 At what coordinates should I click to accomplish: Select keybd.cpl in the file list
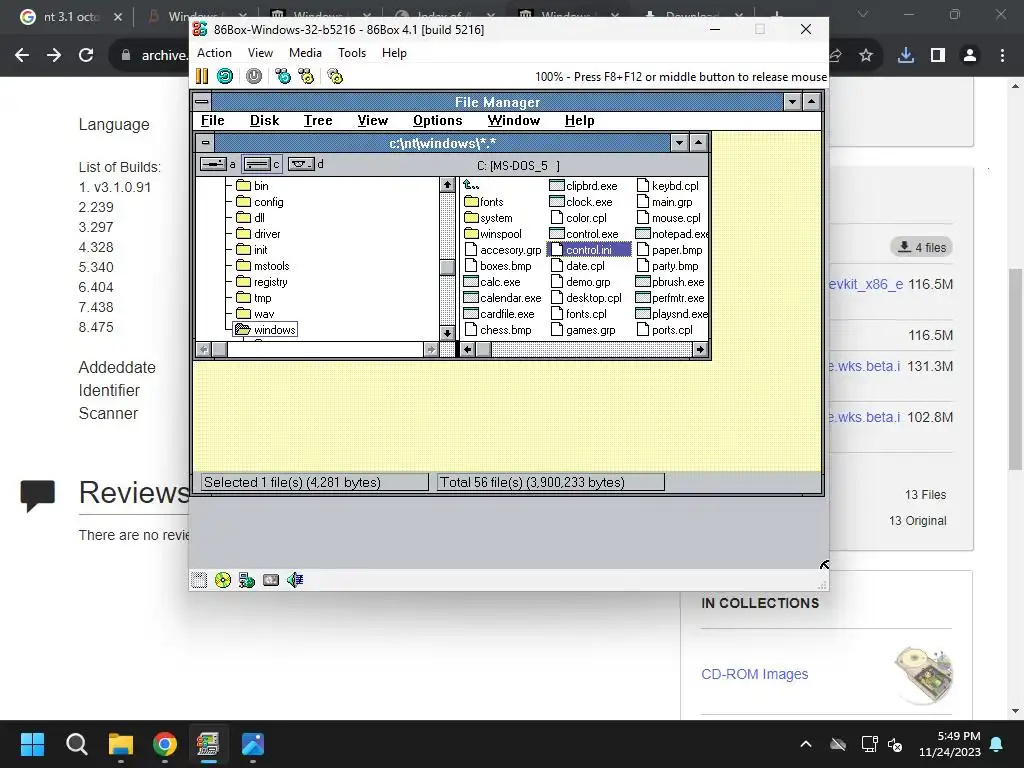[x=668, y=185]
